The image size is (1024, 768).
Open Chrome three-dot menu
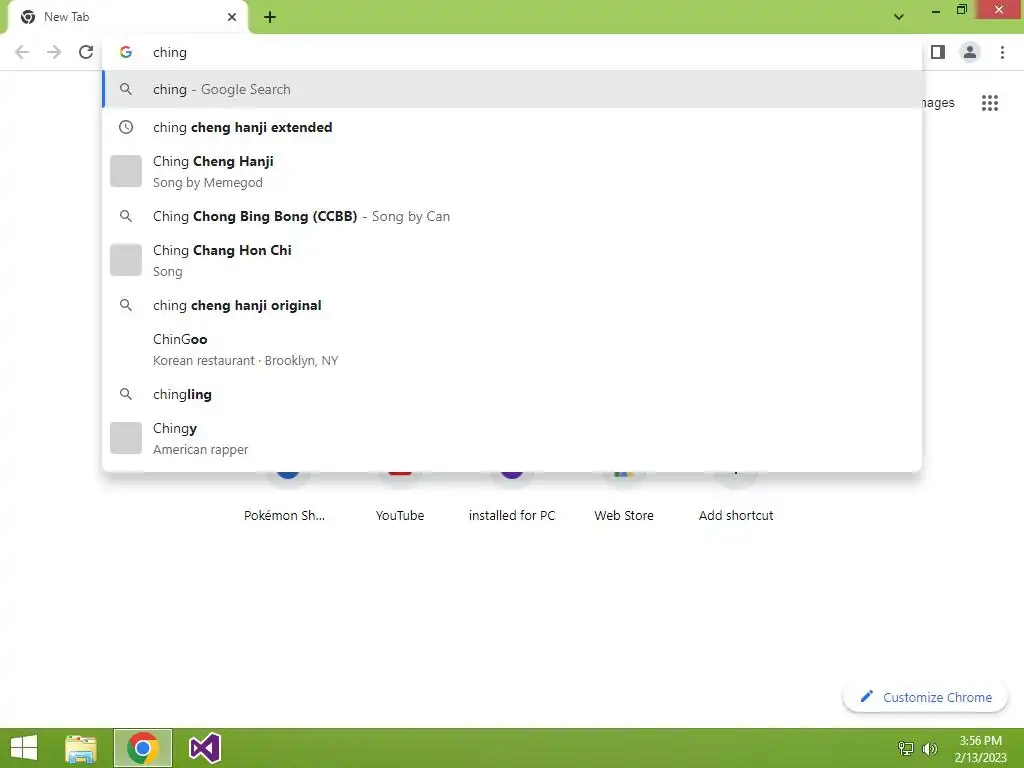(1002, 52)
